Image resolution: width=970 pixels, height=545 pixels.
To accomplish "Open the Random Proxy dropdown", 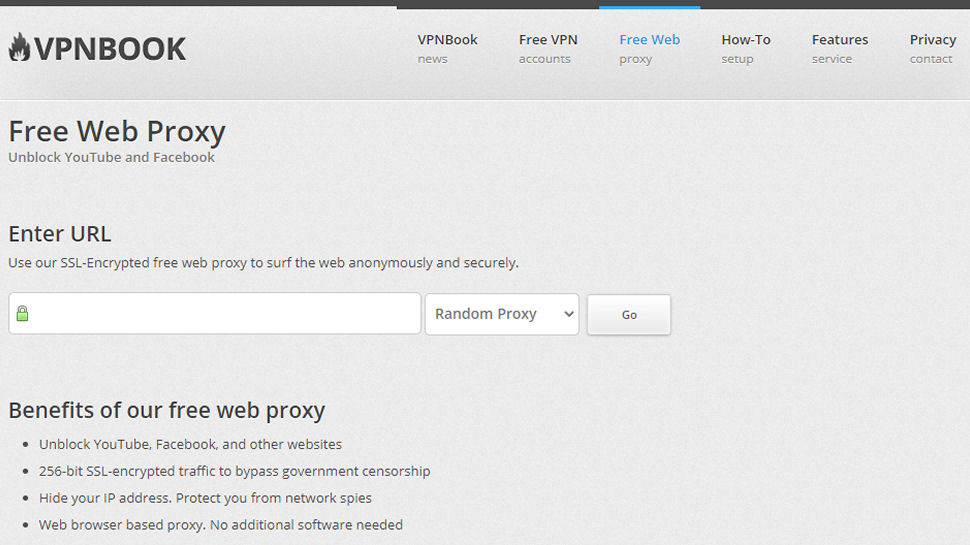I will pos(502,314).
